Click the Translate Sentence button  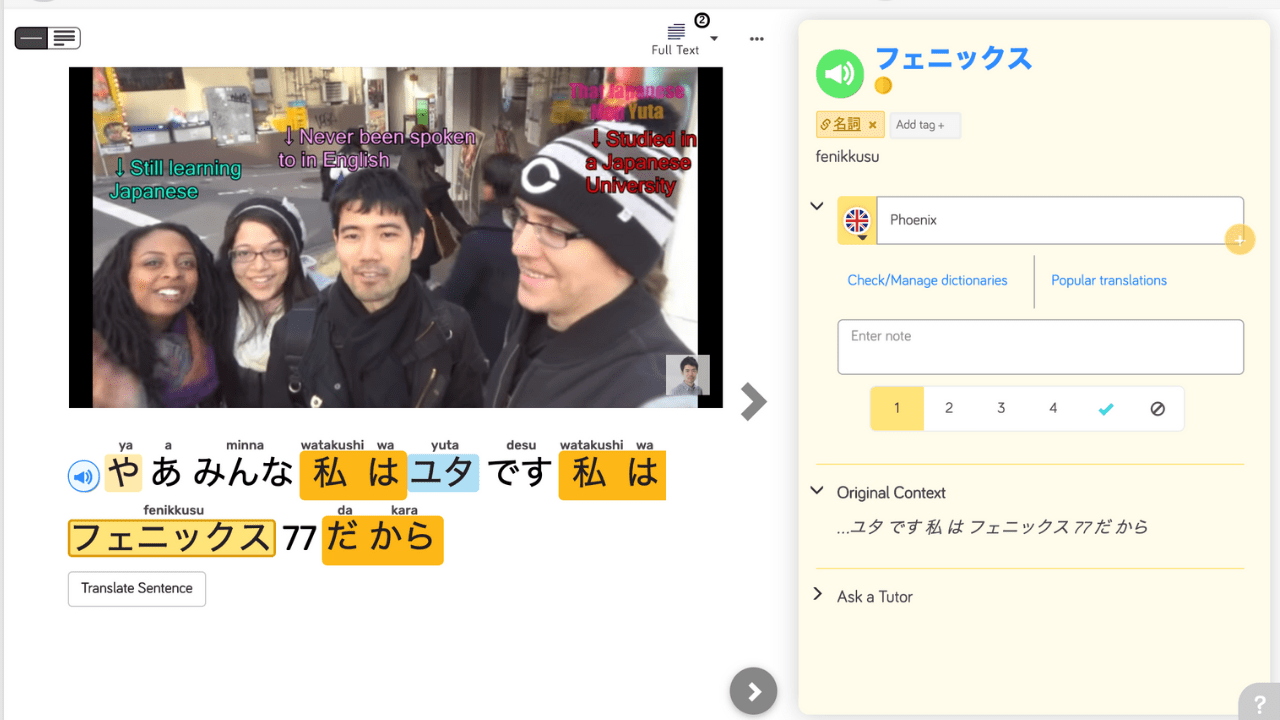pos(137,588)
